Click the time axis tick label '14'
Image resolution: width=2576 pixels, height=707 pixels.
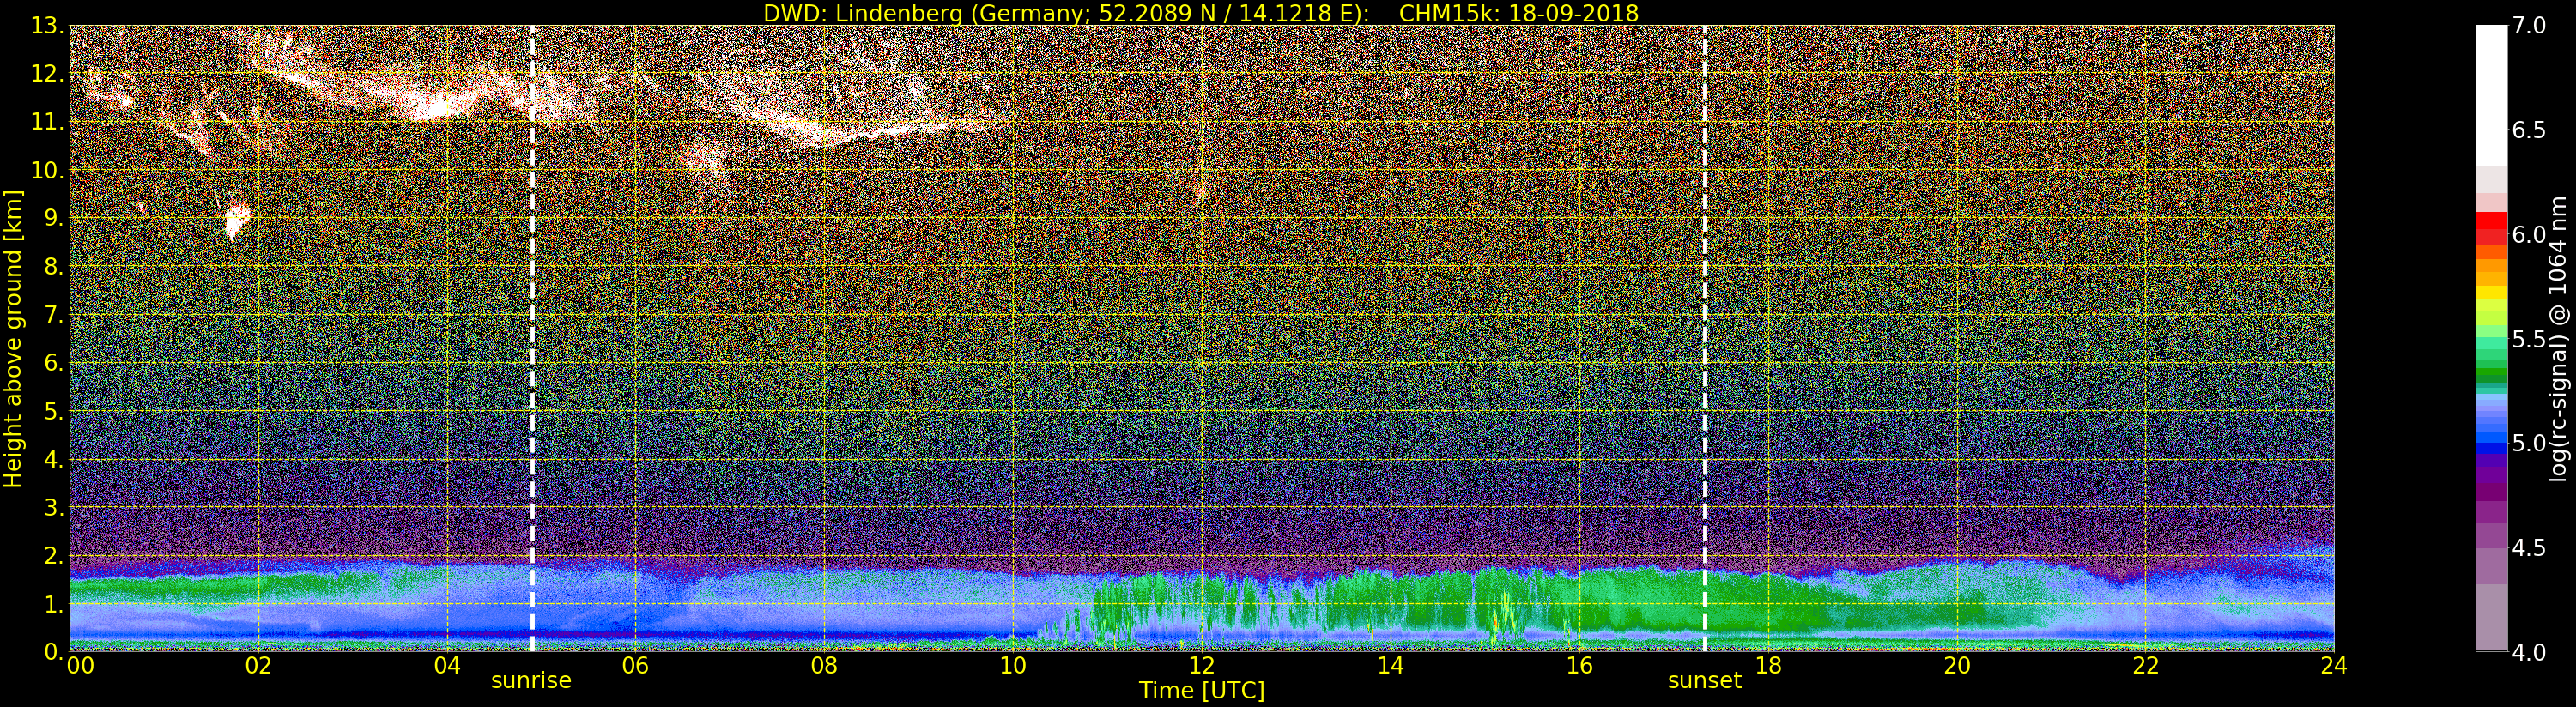(x=1390, y=666)
